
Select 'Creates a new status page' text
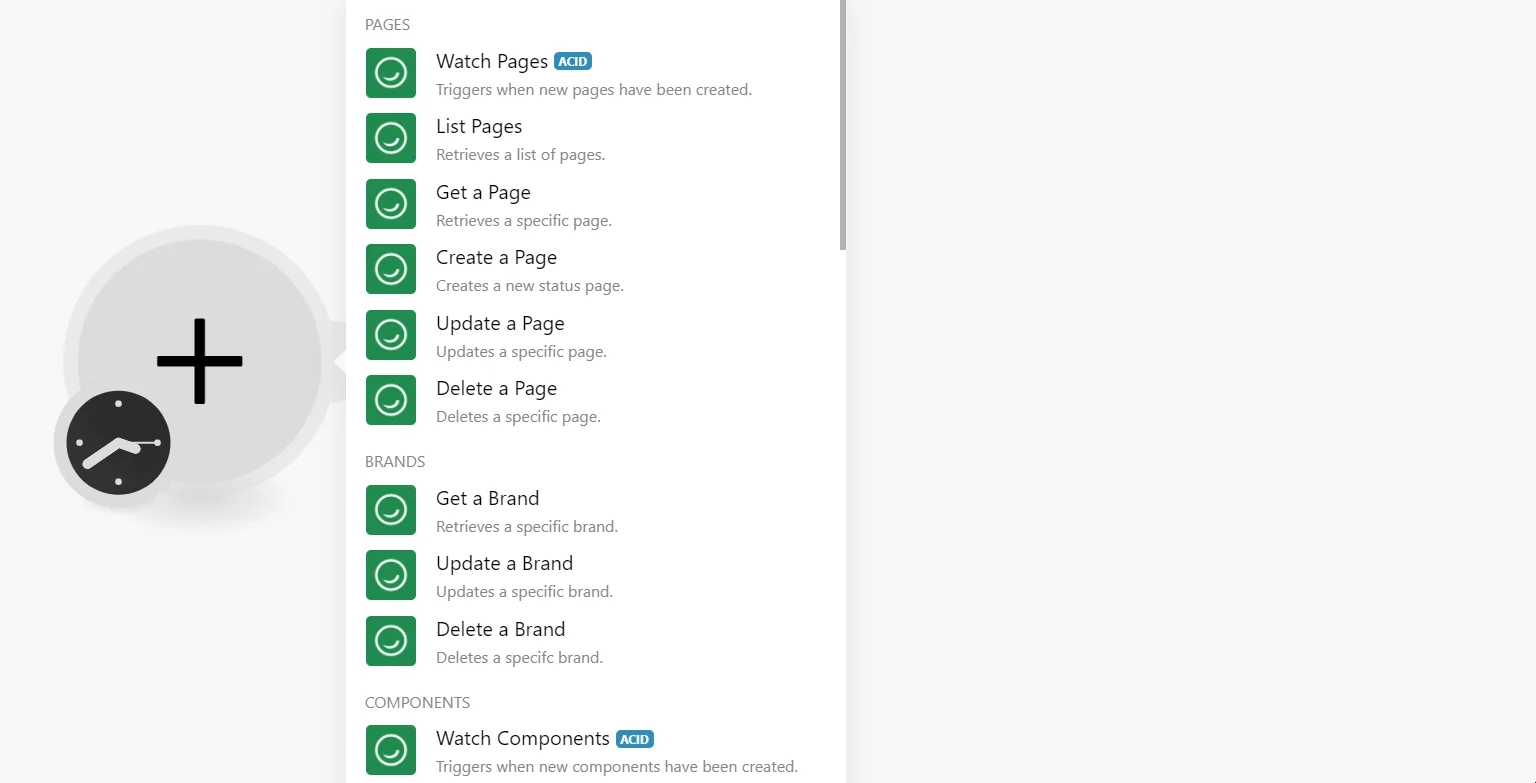point(529,286)
